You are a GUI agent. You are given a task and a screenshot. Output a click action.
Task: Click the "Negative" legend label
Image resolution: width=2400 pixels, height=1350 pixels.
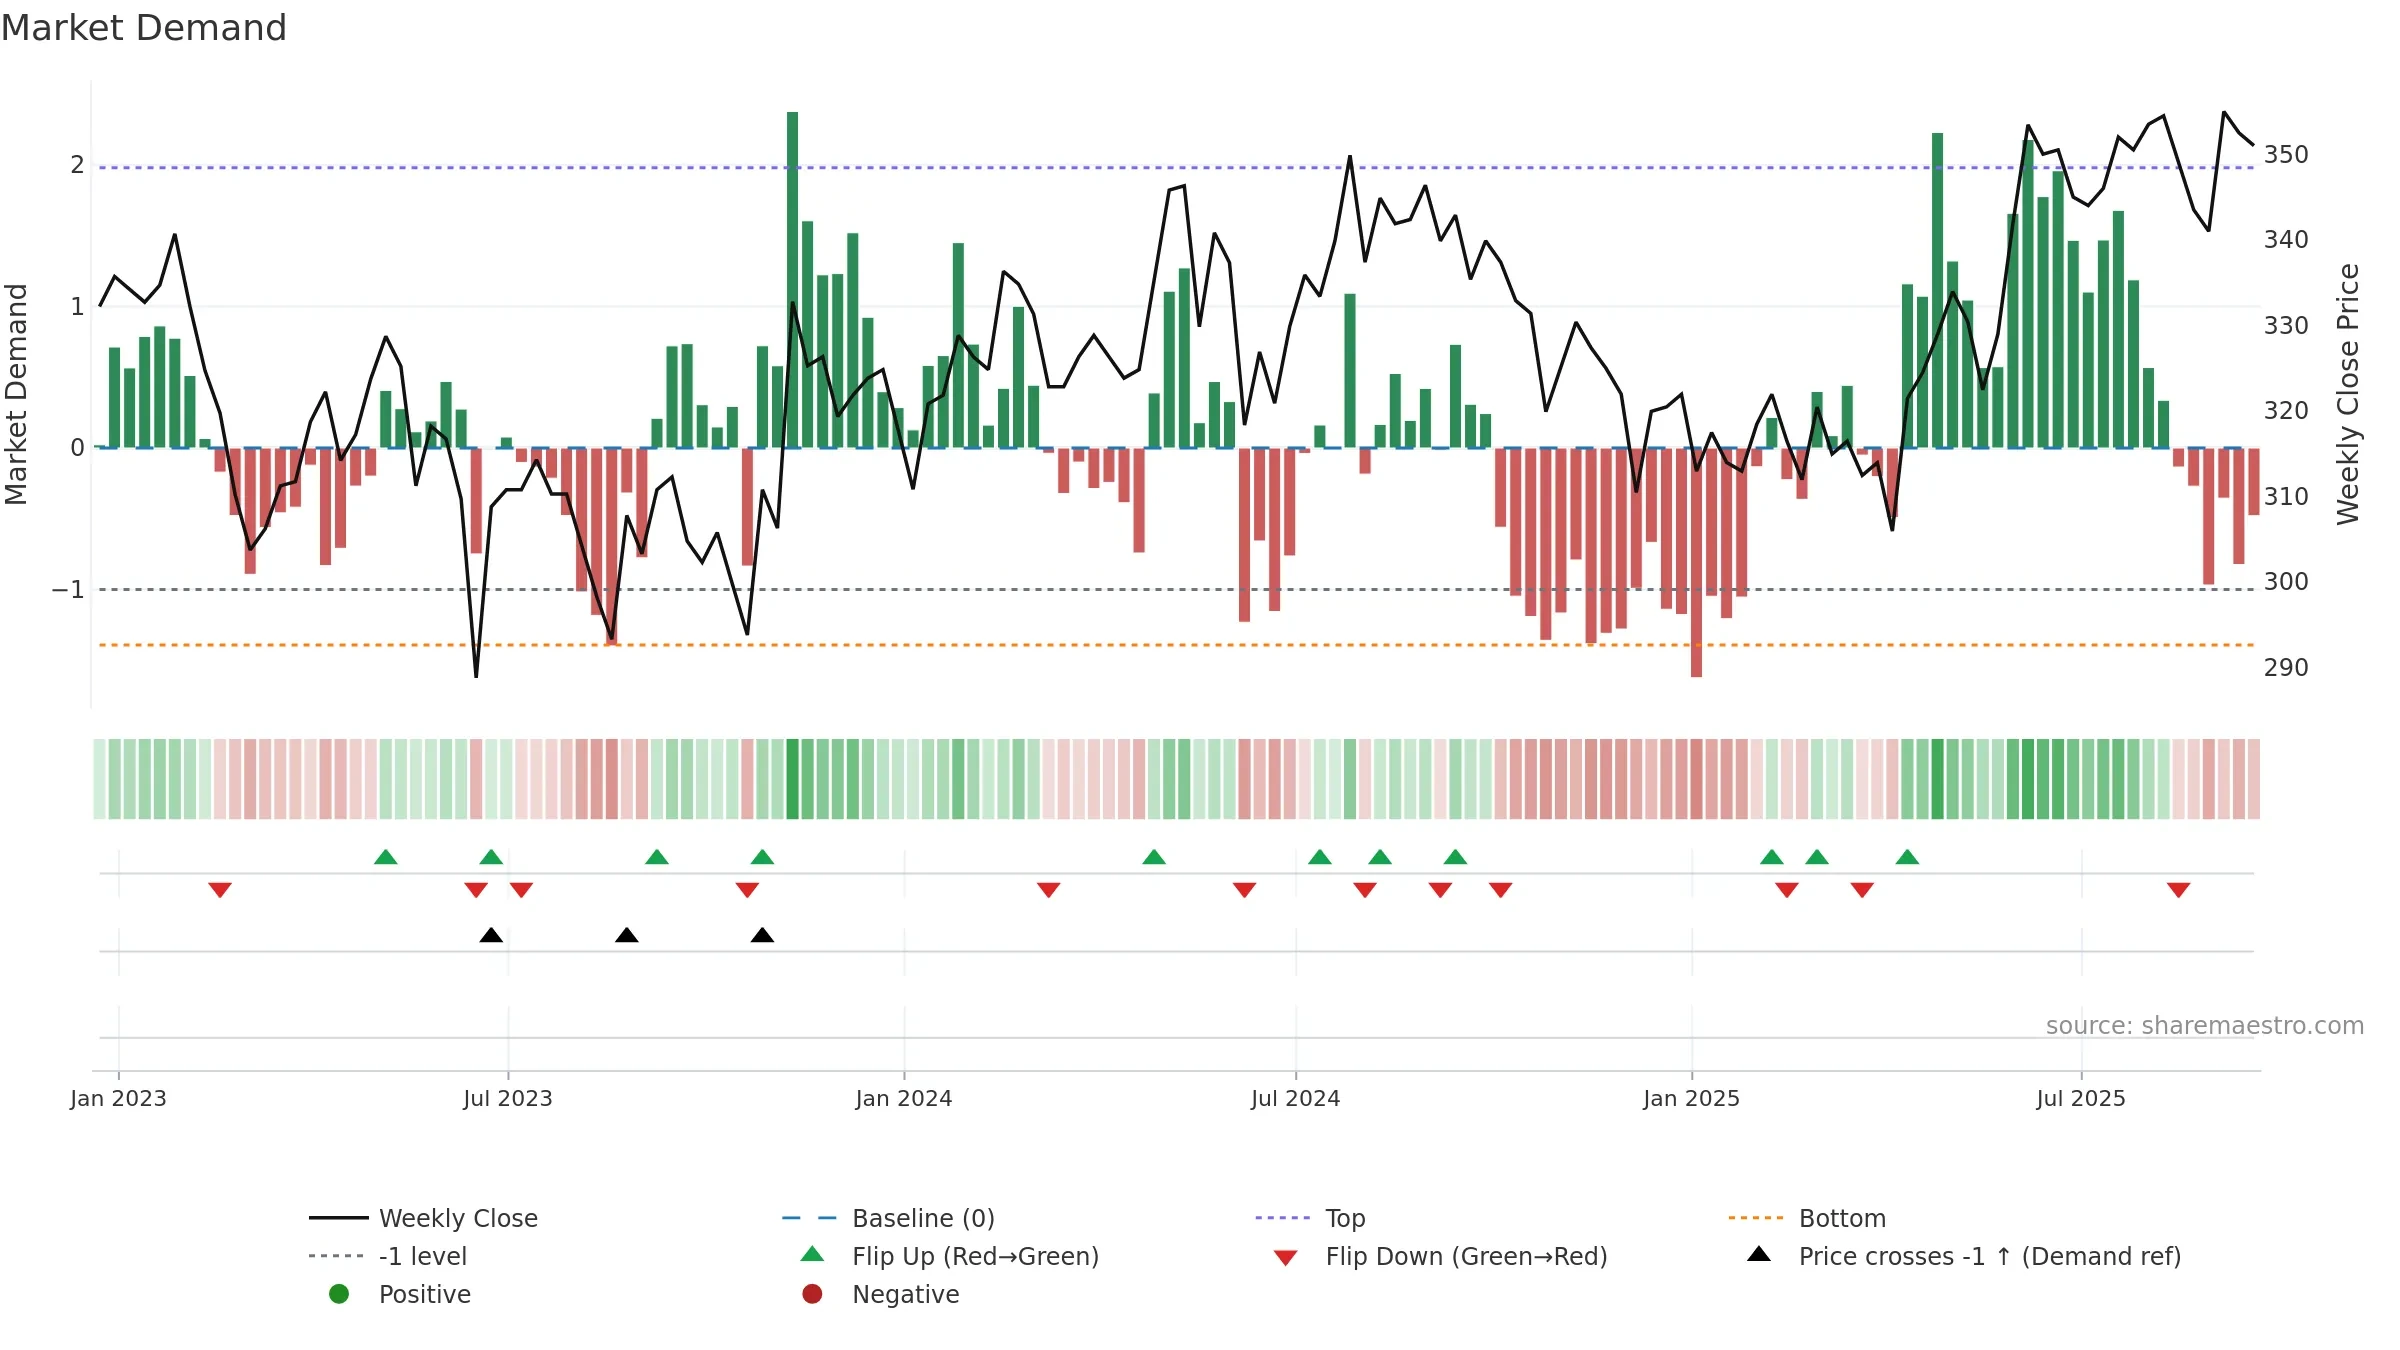pyautogui.click(x=905, y=1294)
